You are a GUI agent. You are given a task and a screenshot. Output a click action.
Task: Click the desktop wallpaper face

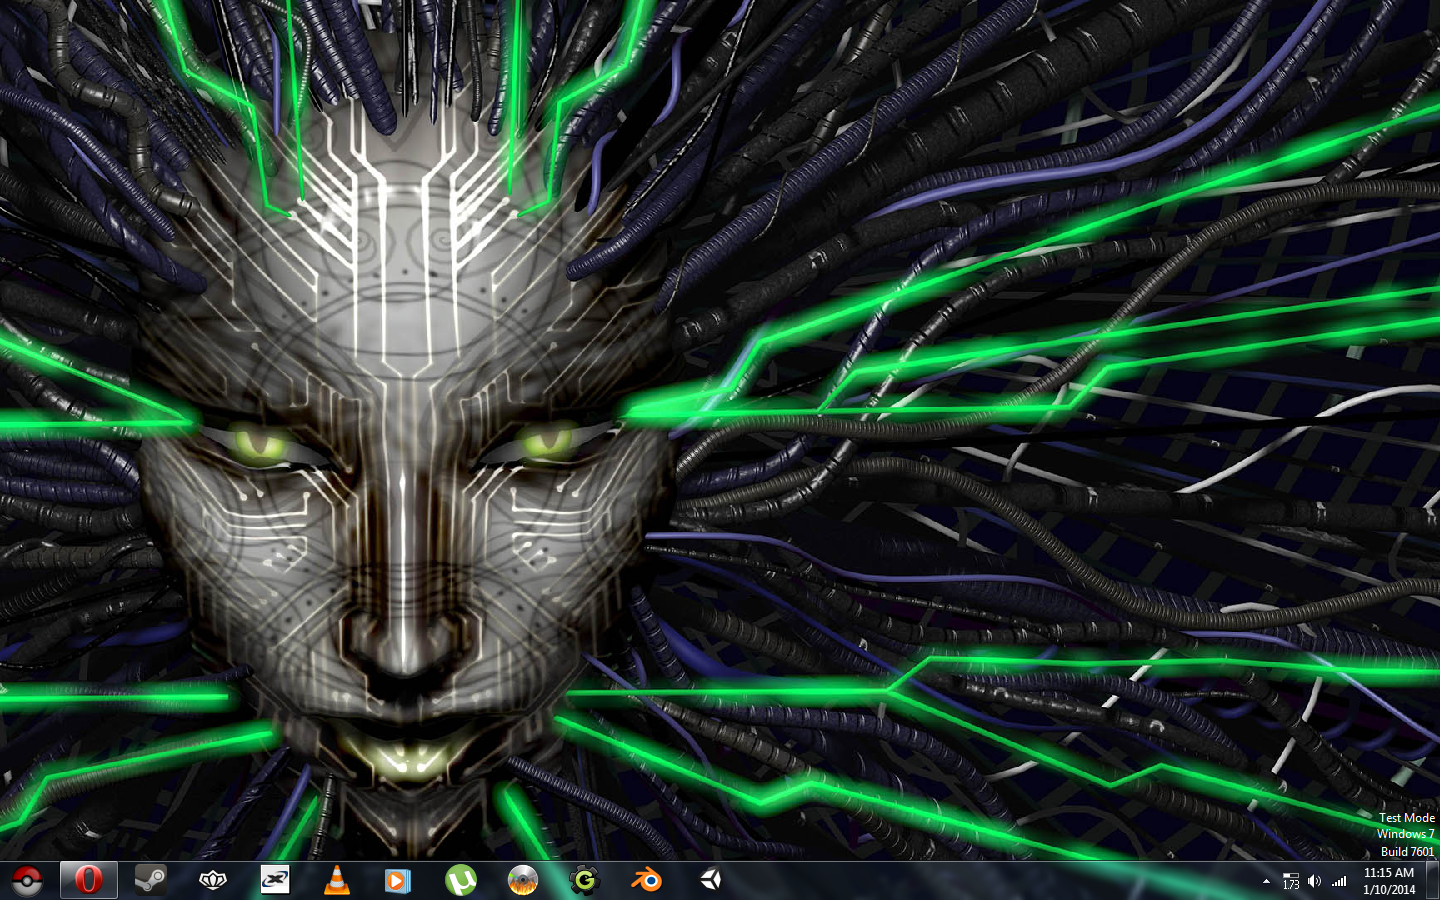click(x=400, y=450)
